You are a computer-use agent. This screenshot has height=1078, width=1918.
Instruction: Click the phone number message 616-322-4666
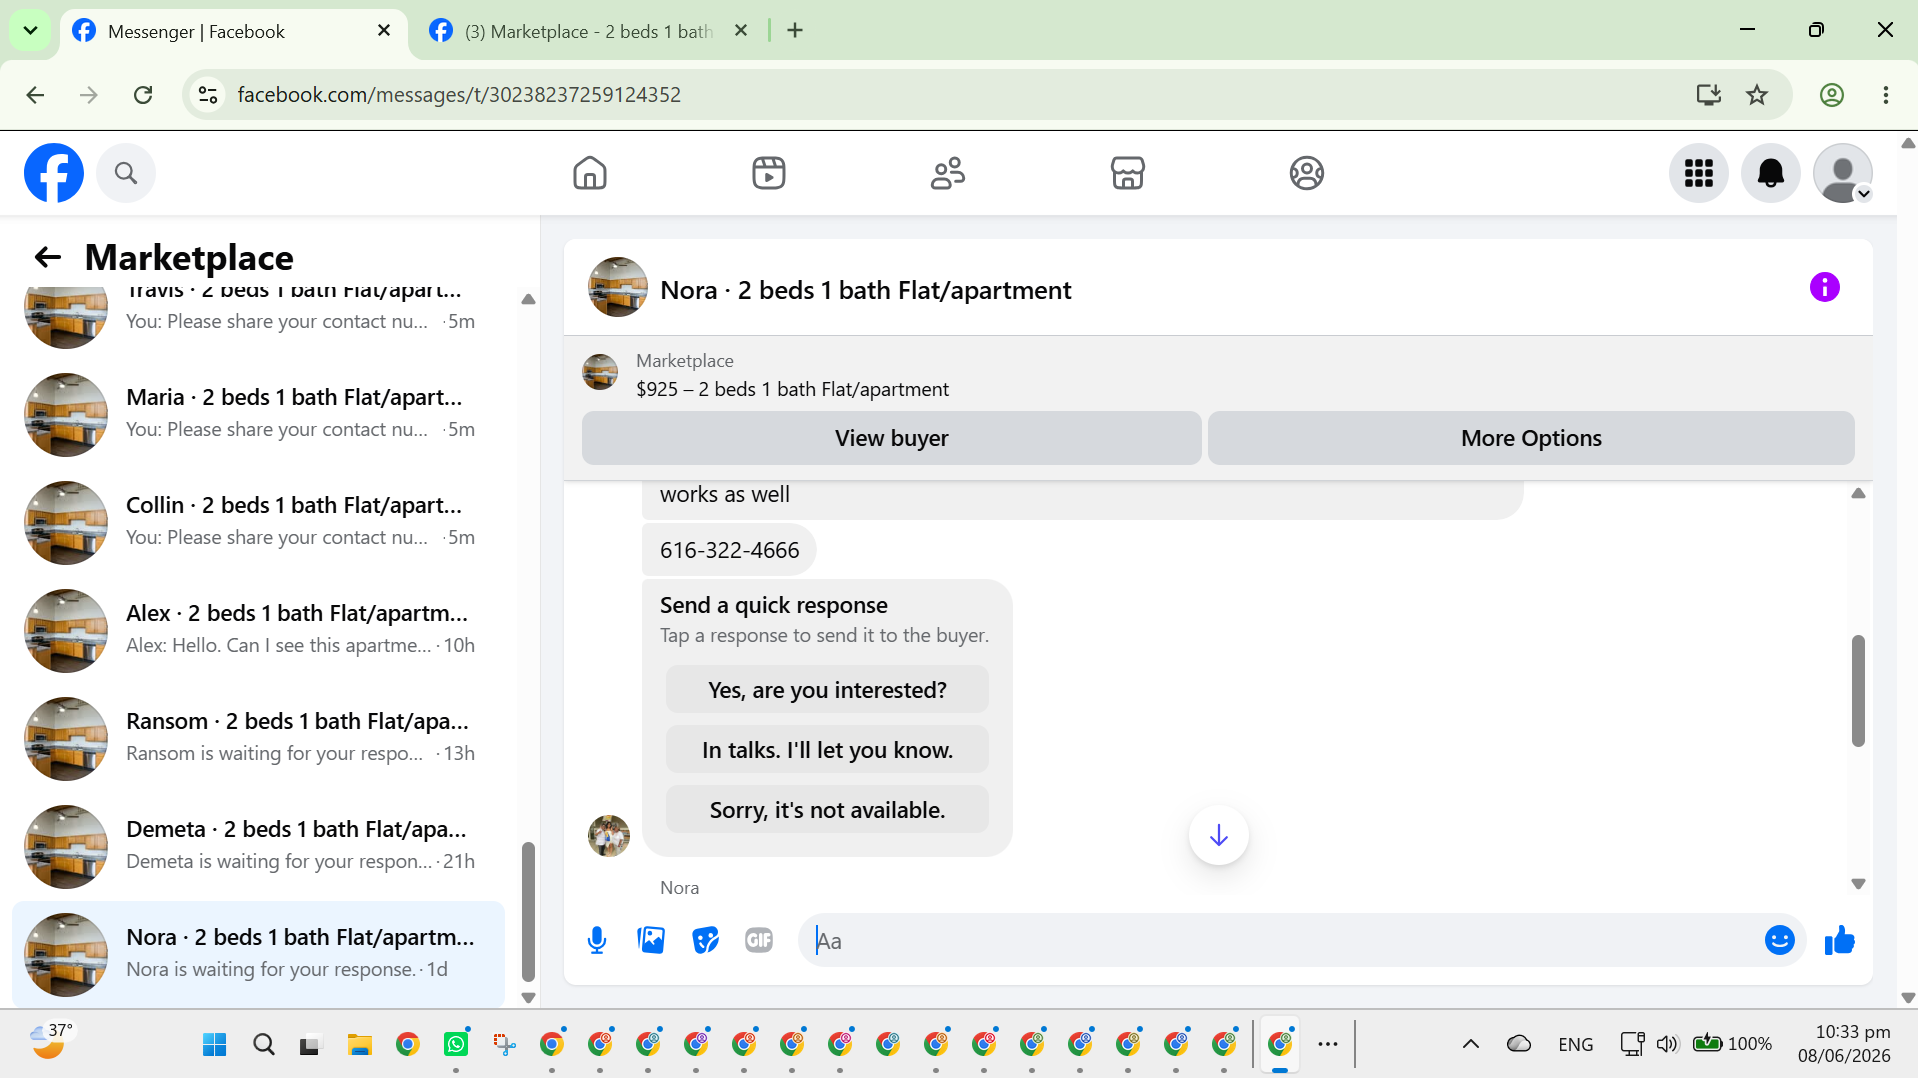pos(729,550)
